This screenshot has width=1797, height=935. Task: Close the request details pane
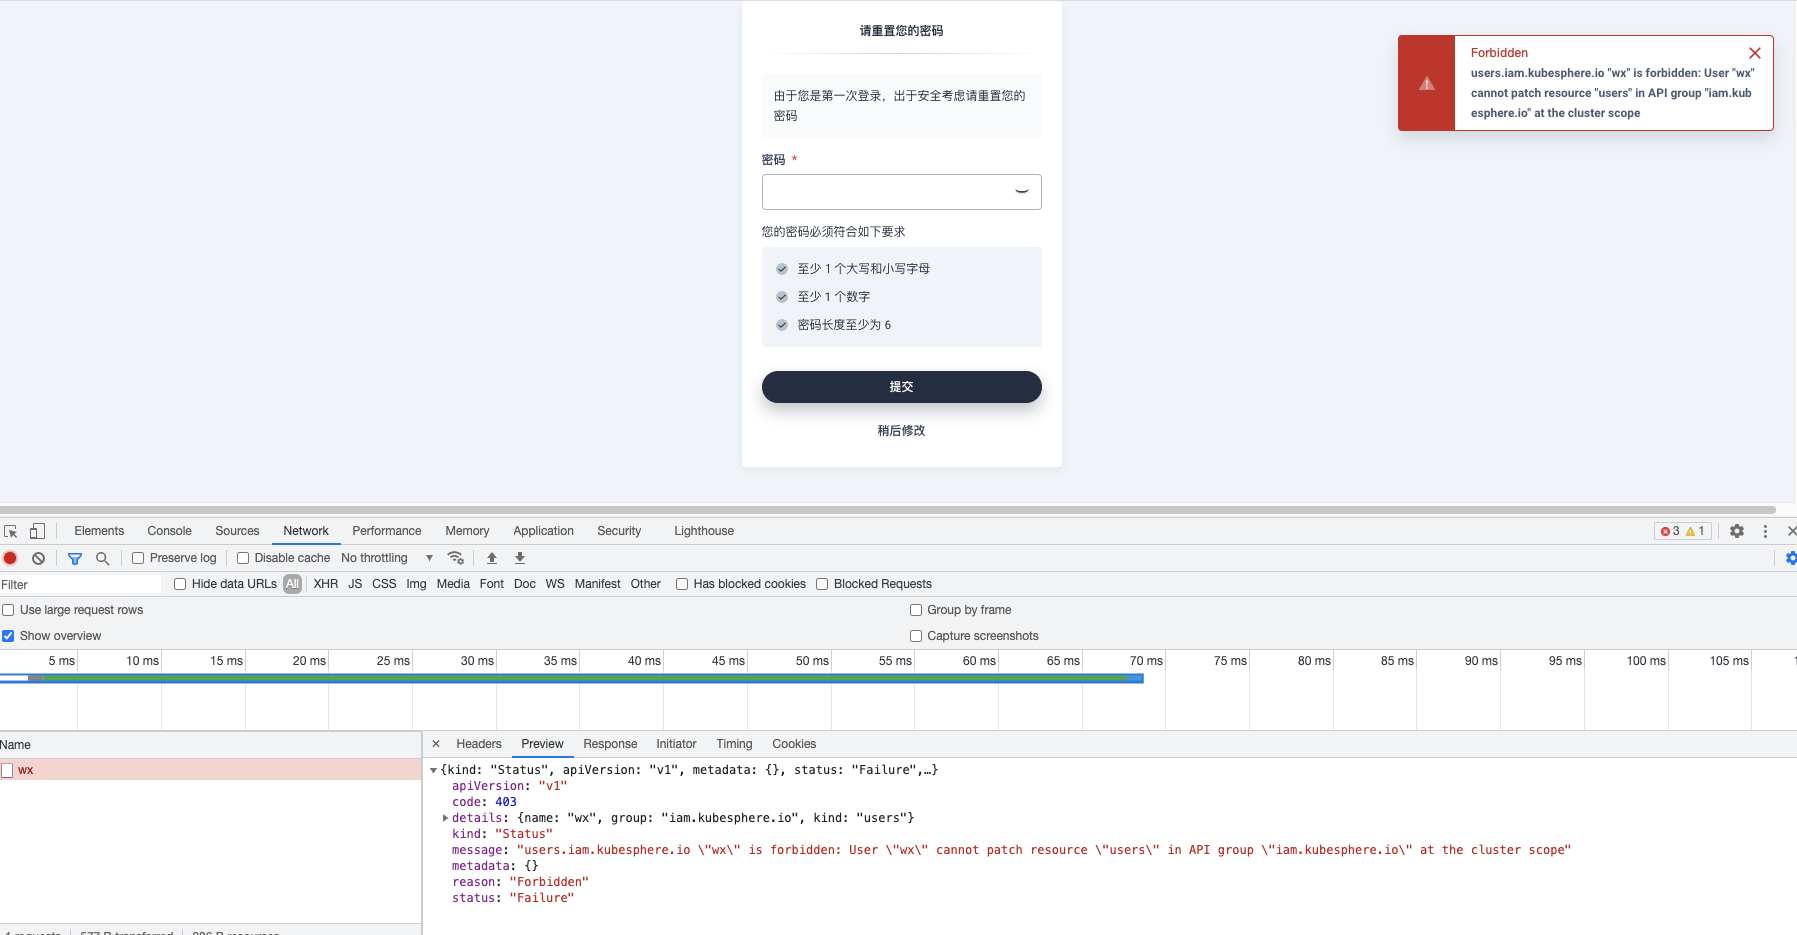point(436,744)
